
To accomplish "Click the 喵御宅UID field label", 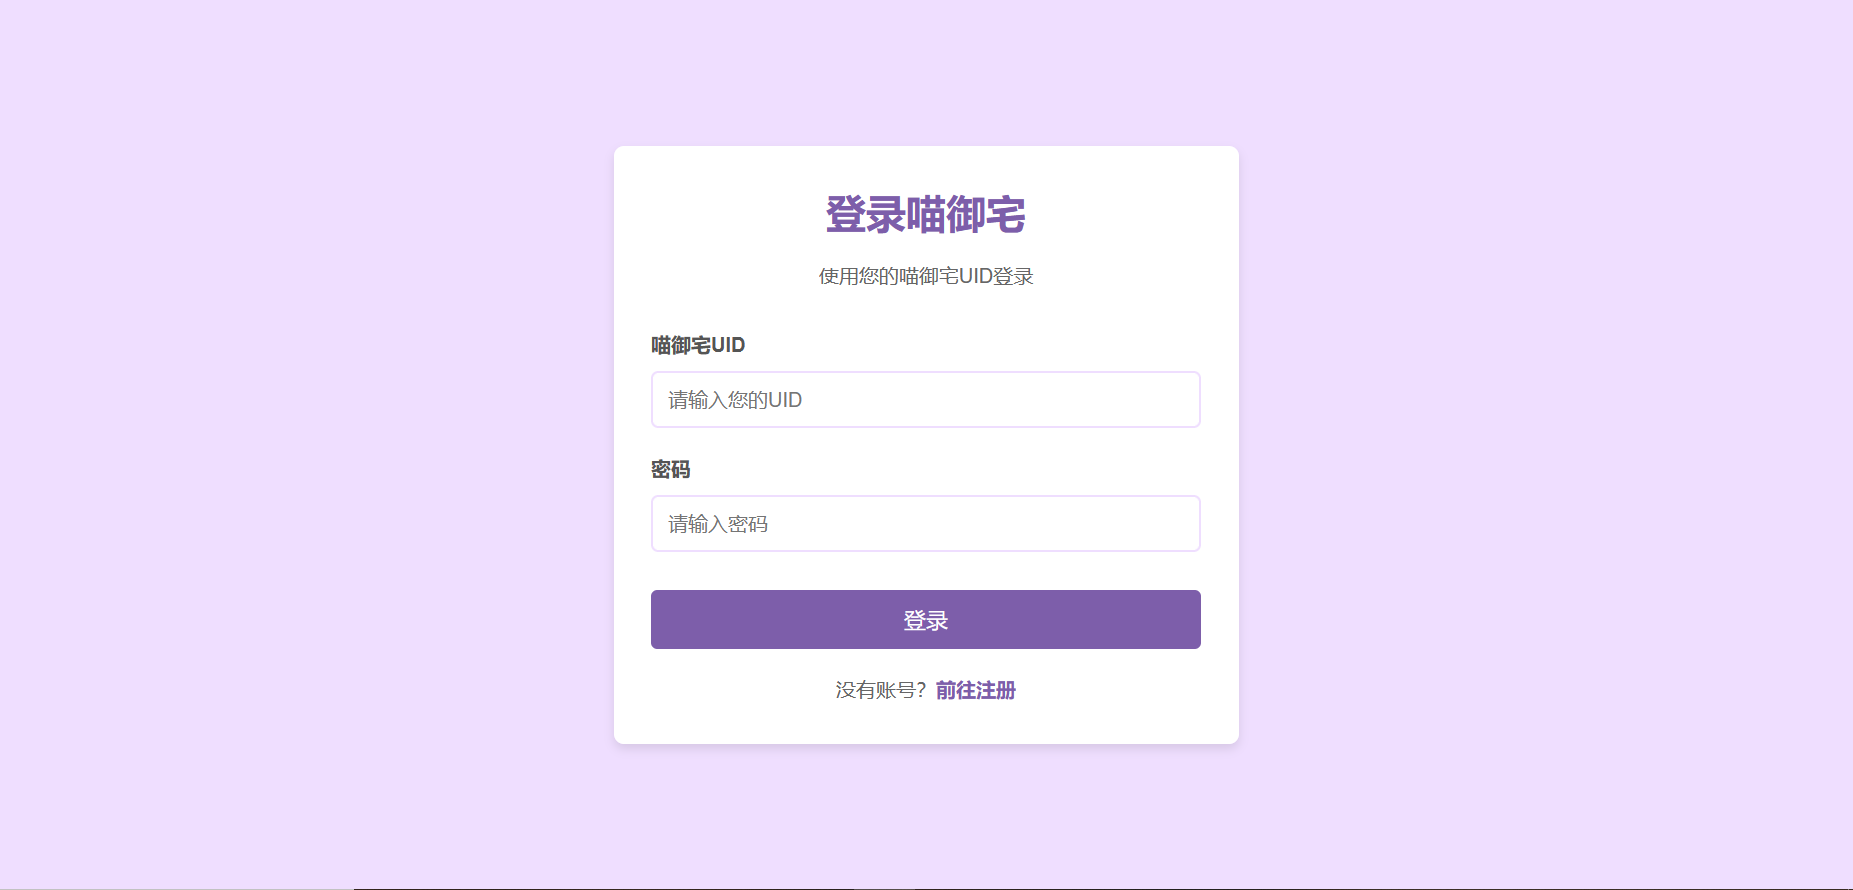I will [698, 345].
